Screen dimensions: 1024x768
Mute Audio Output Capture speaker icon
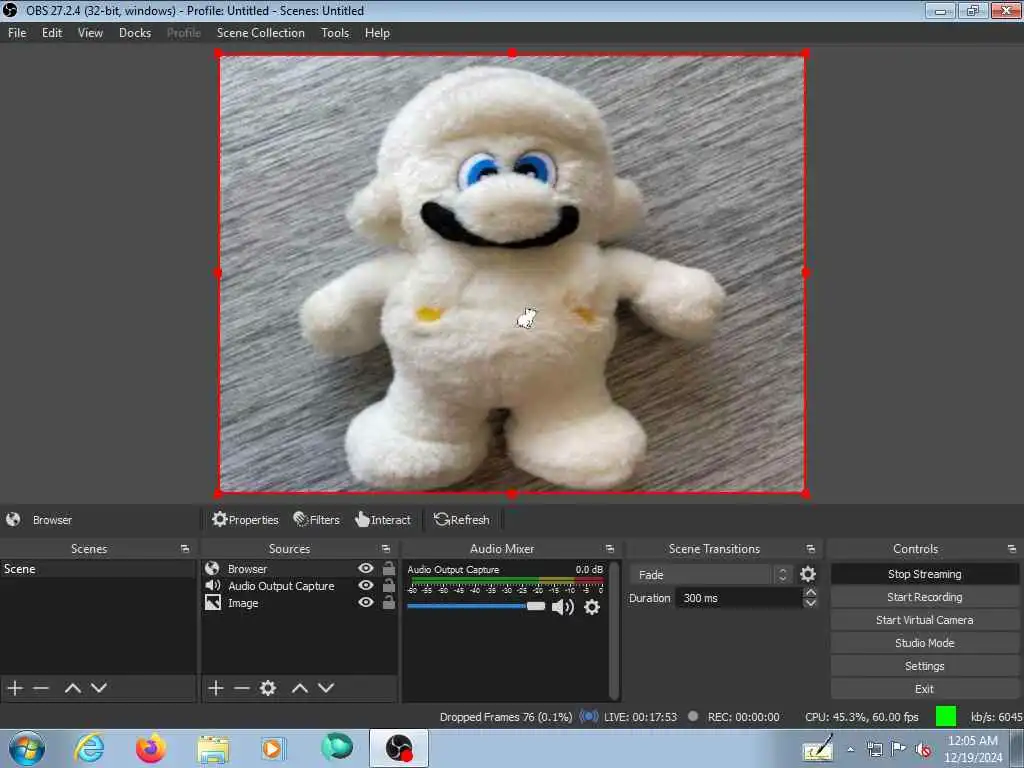[562, 607]
